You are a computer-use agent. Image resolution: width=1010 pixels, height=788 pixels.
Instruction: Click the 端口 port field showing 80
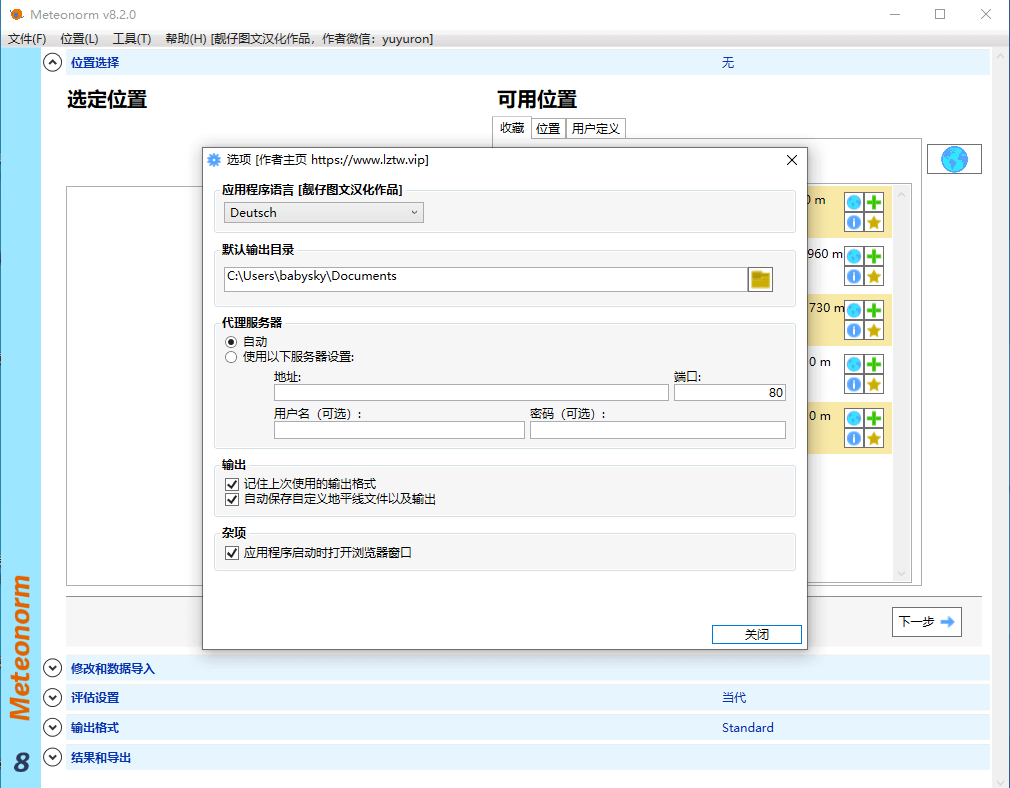[x=730, y=392]
